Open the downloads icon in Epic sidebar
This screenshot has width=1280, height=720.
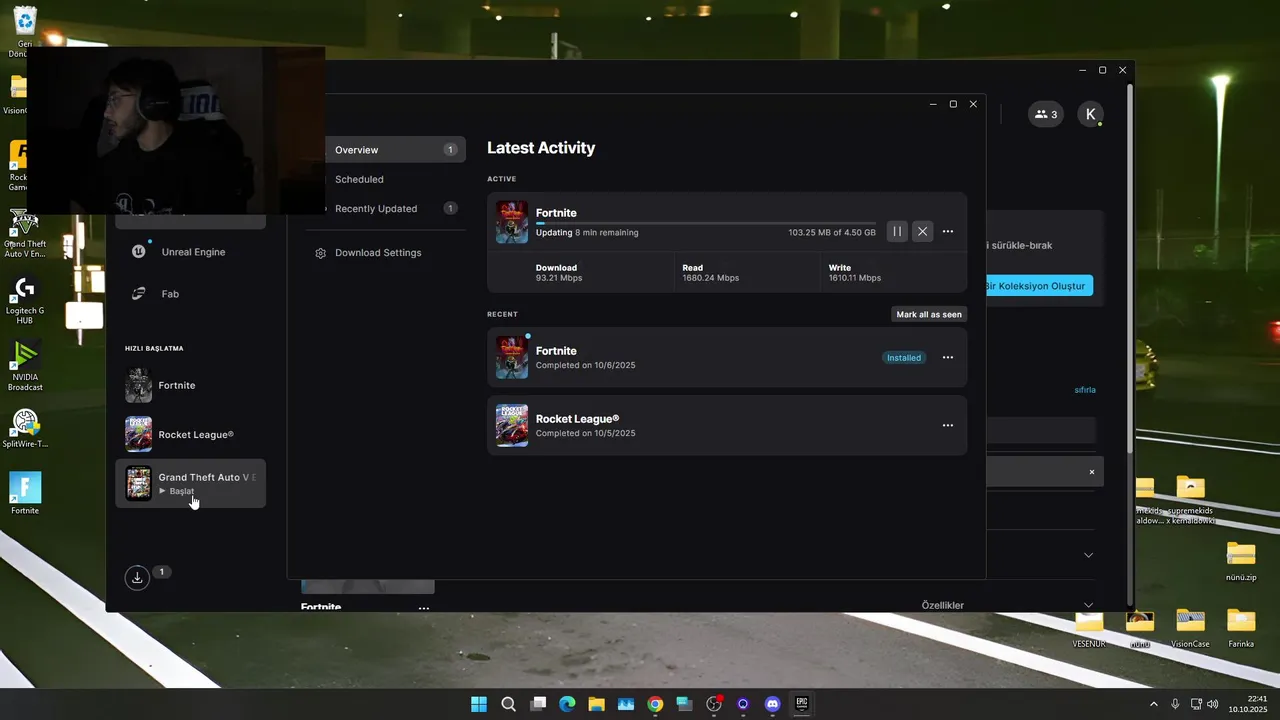pyautogui.click(x=137, y=577)
